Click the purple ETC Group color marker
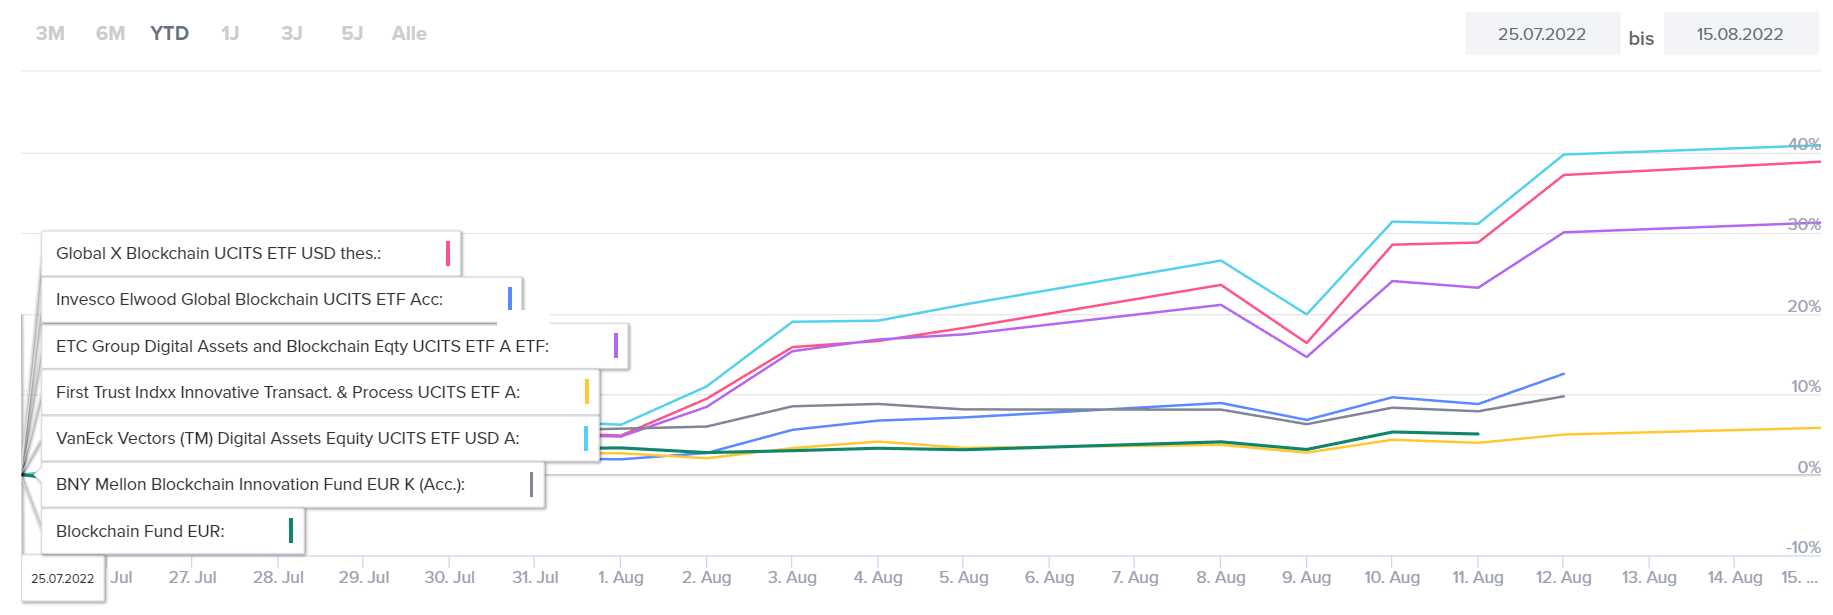This screenshot has width=1833, height=615. pyautogui.click(x=616, y=346)
